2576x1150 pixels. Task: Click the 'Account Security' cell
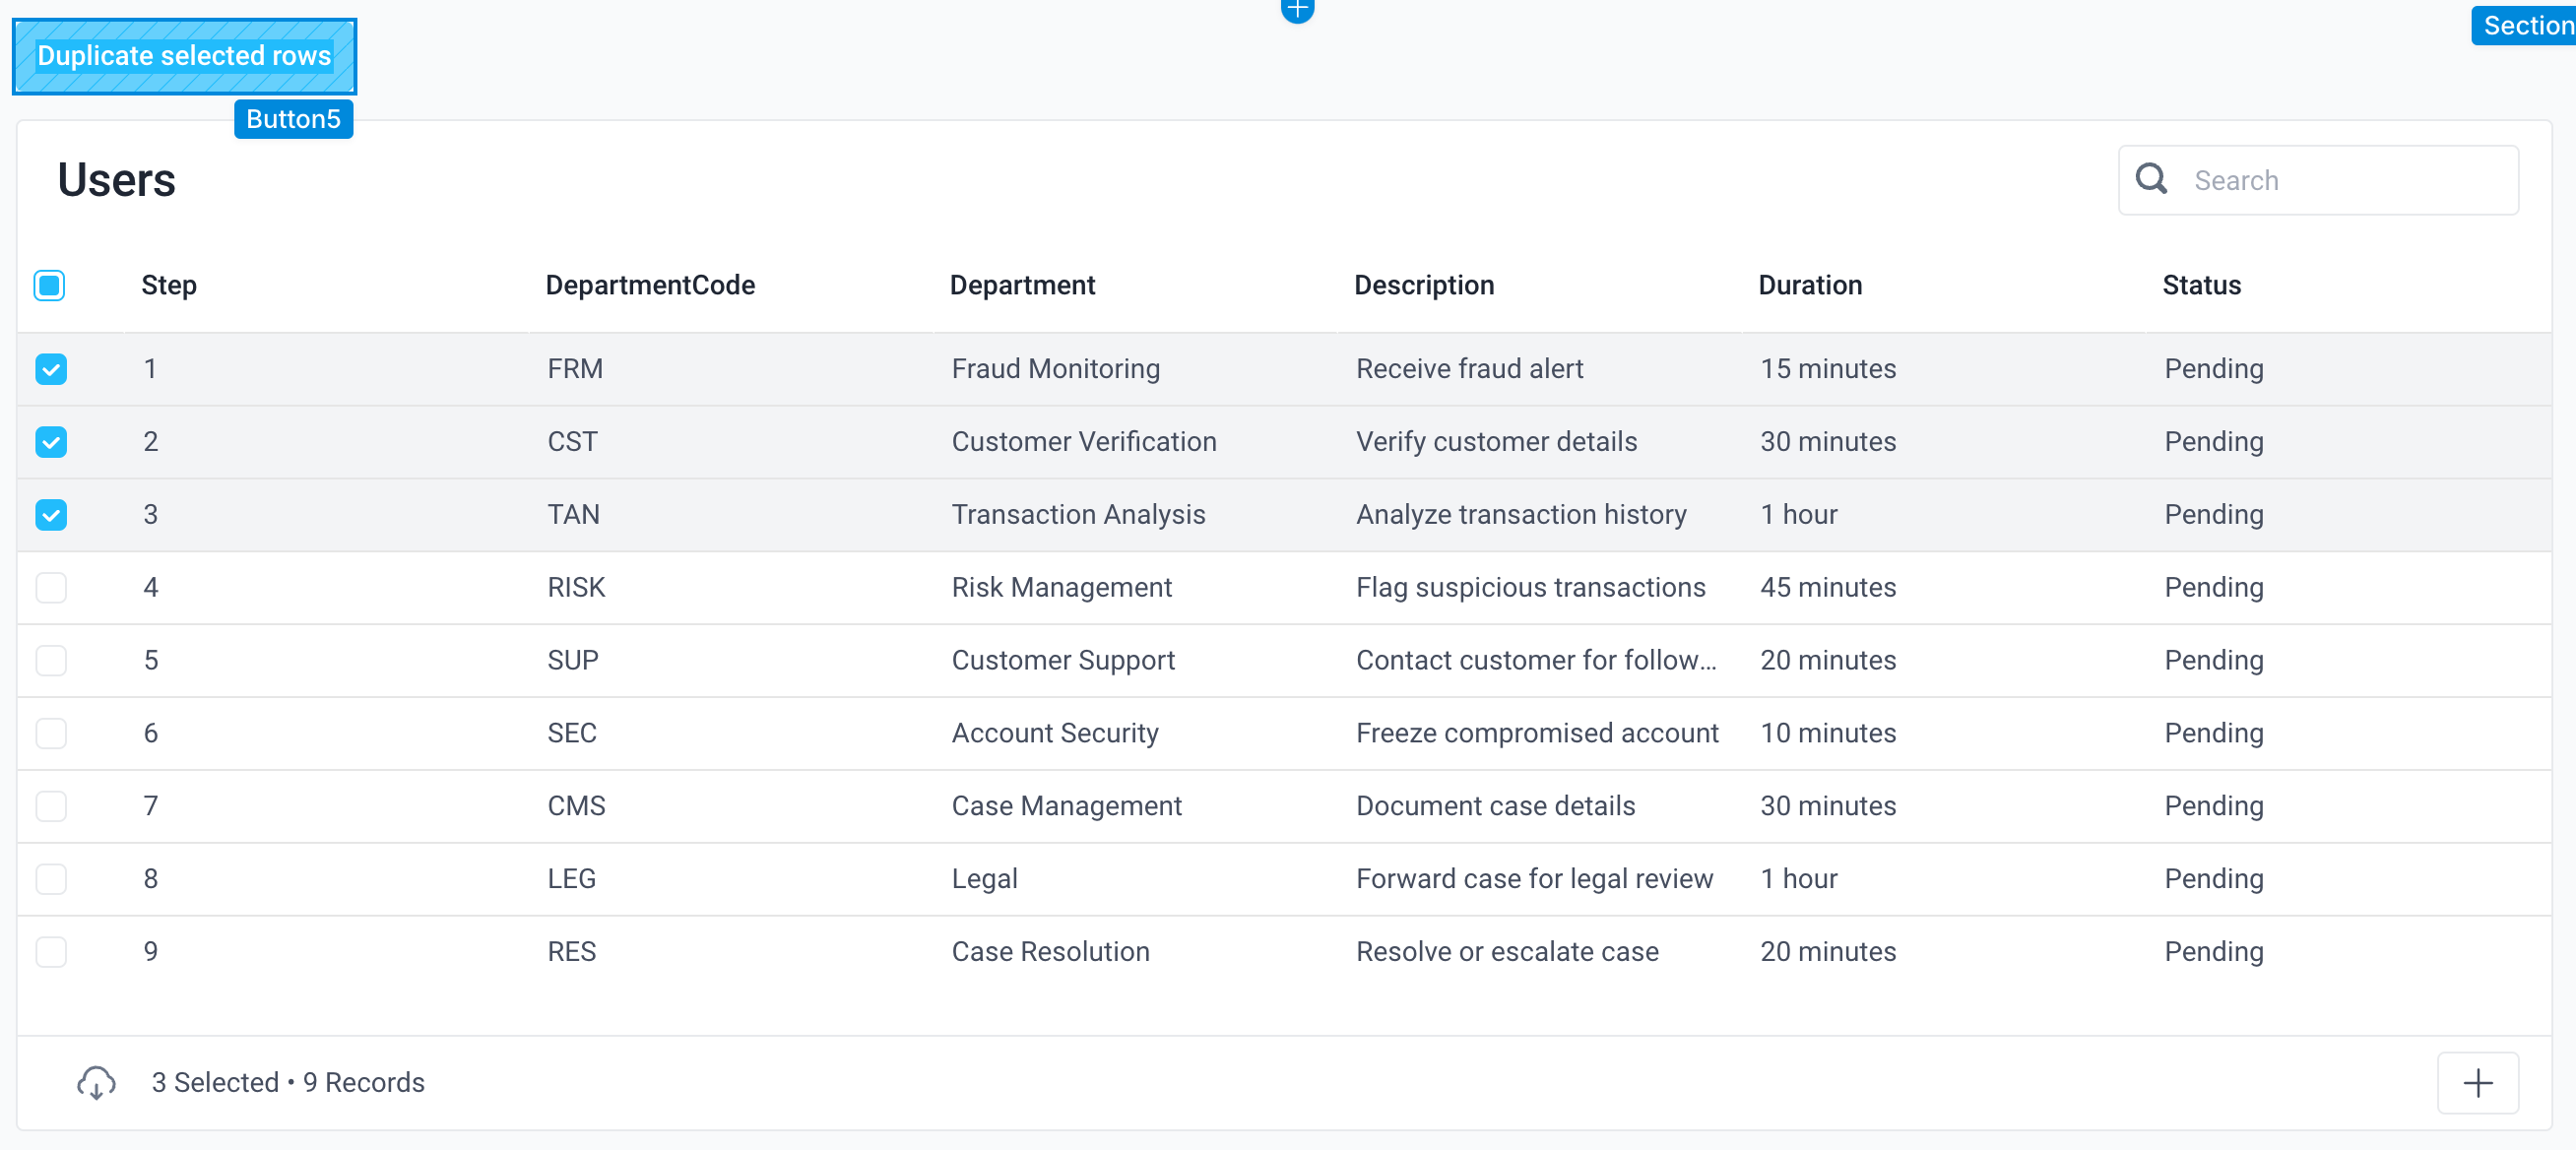click(x=1055, y=734)
